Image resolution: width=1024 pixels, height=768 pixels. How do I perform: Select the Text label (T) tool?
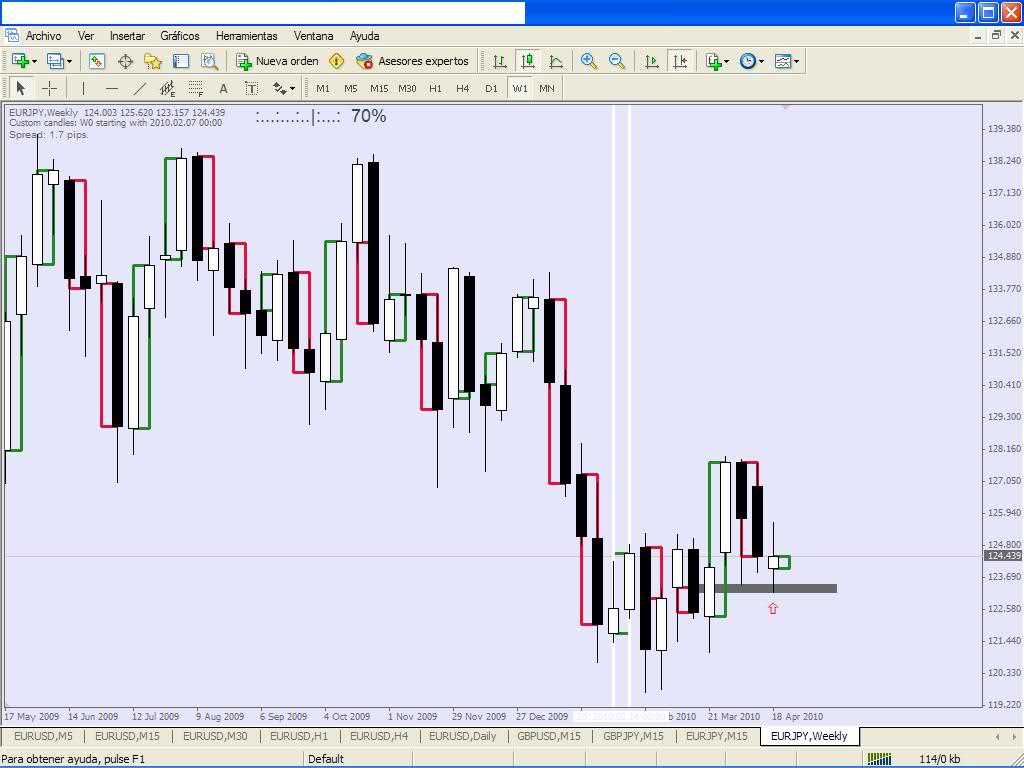251,88
